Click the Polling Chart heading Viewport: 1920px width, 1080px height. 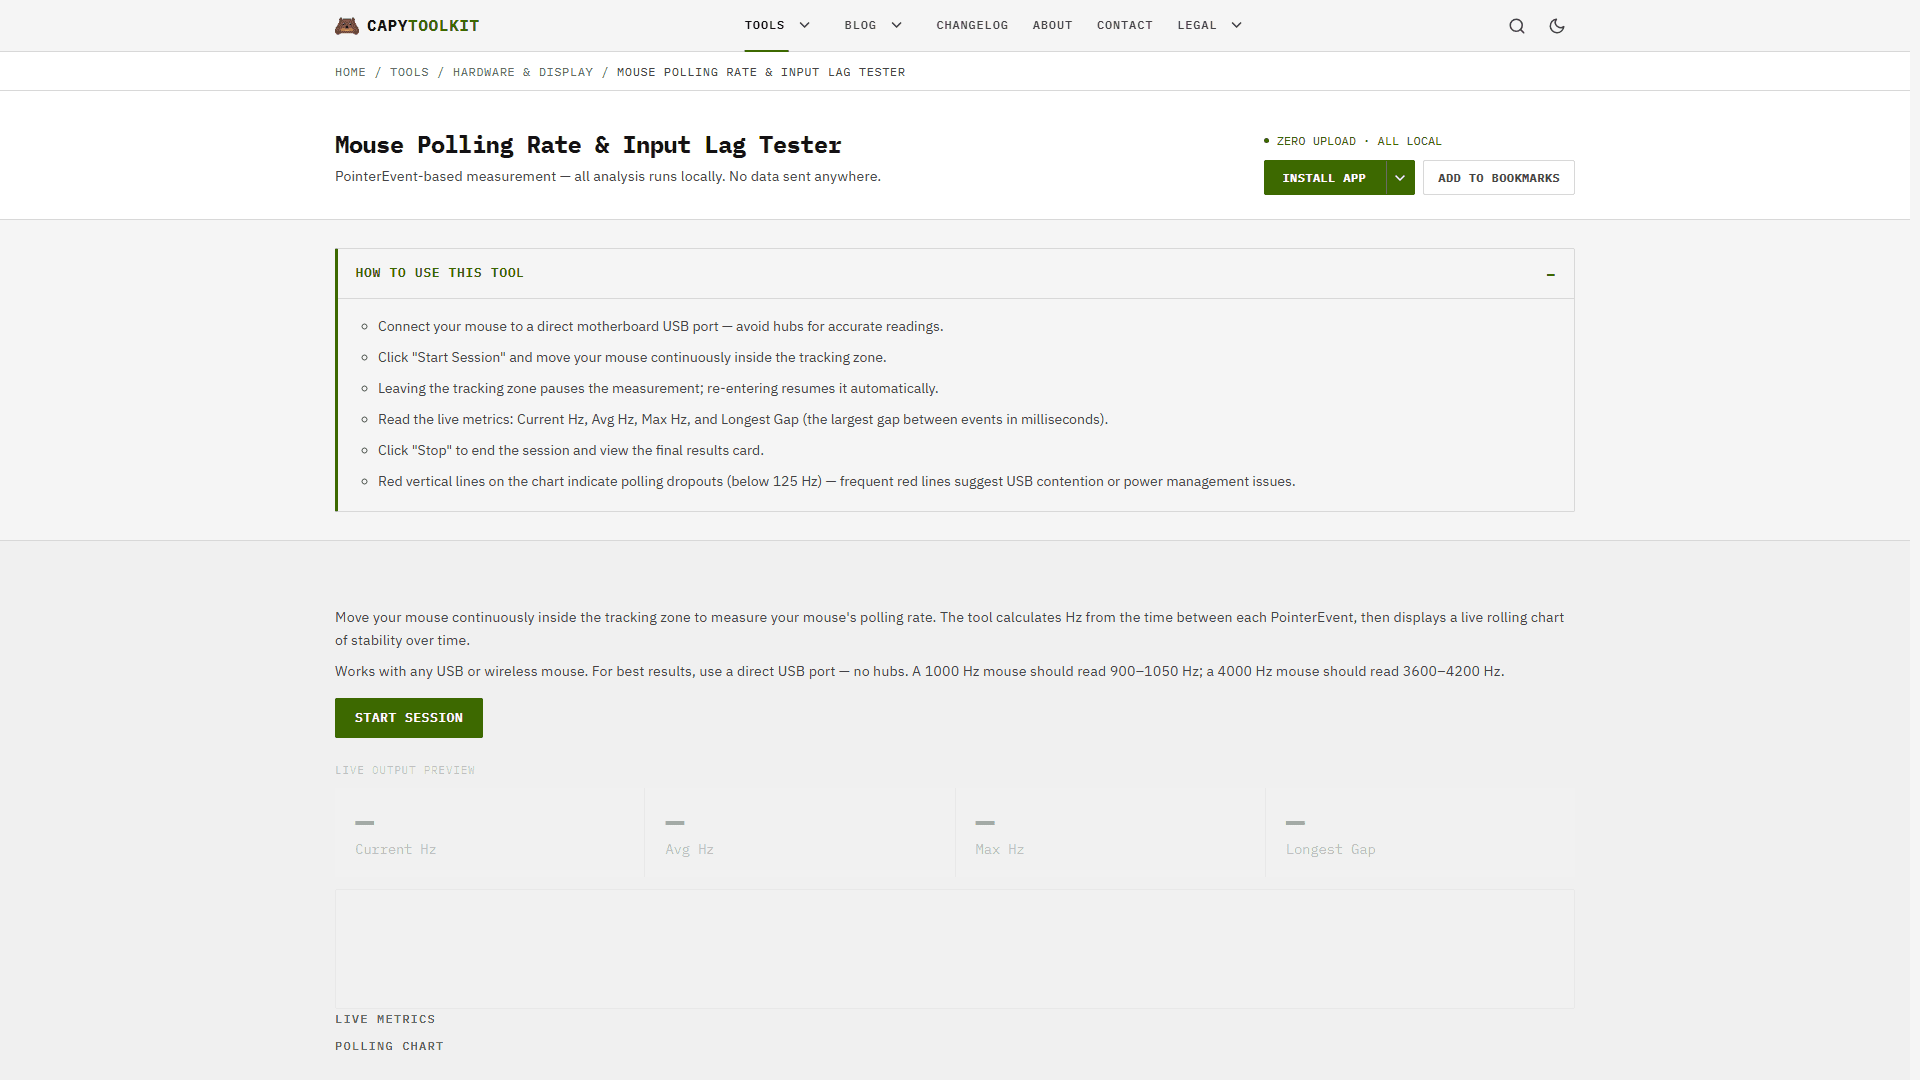pos(389,1046)
